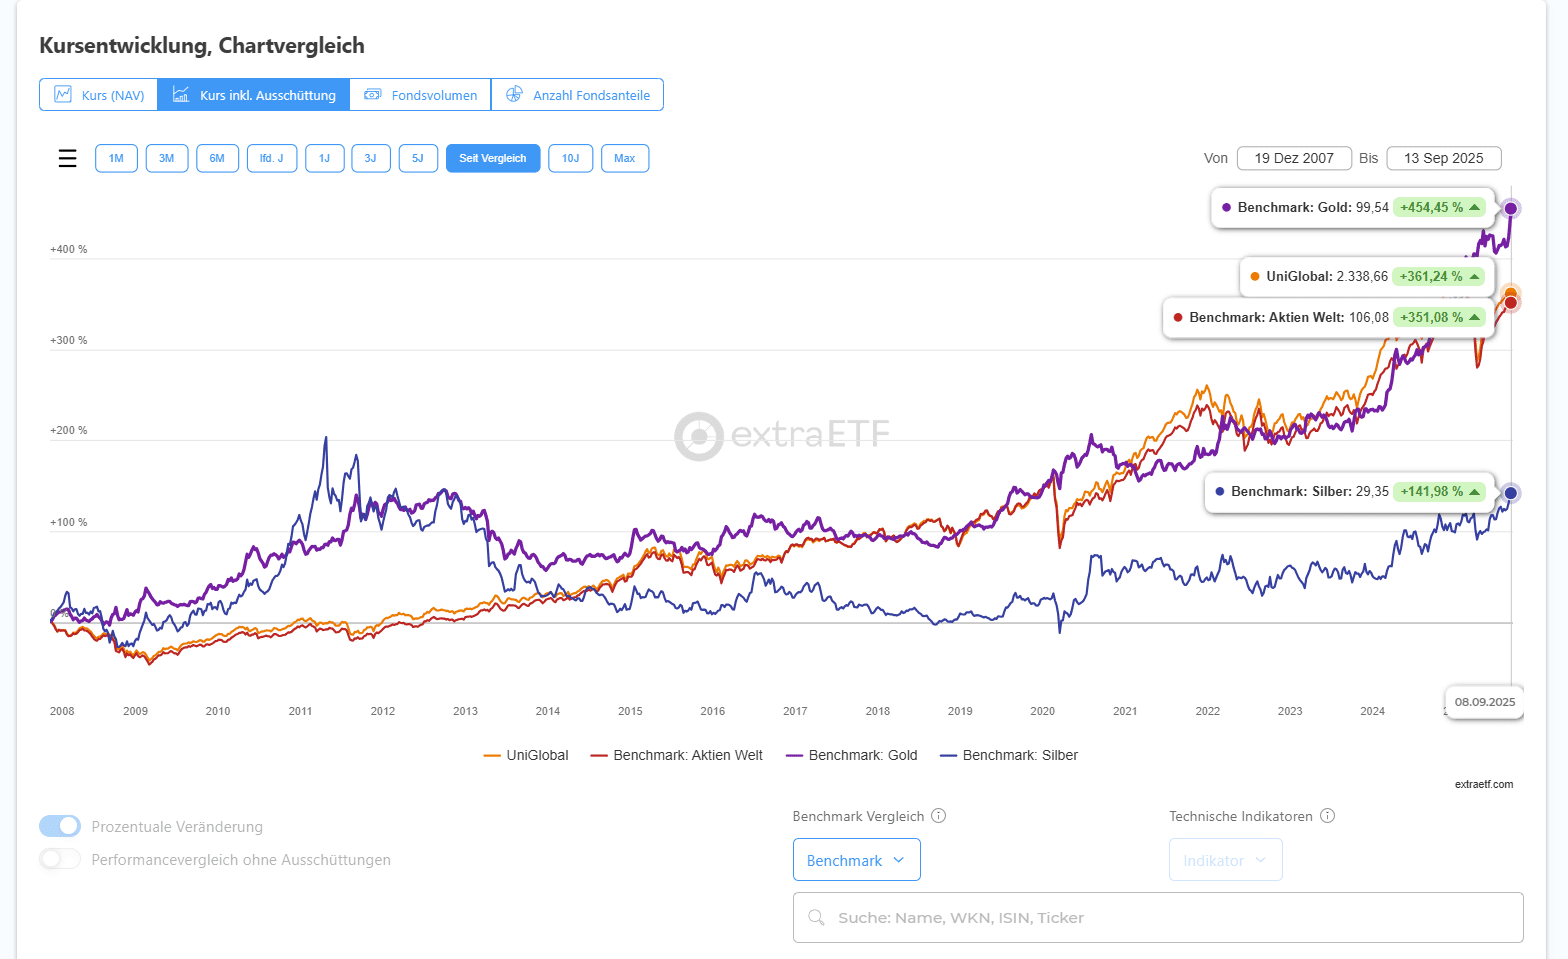Viewport: 1568px width, 959px height.
Task: Select the 10J time range button
Action: pyautogui.click(x=570, y=158)
